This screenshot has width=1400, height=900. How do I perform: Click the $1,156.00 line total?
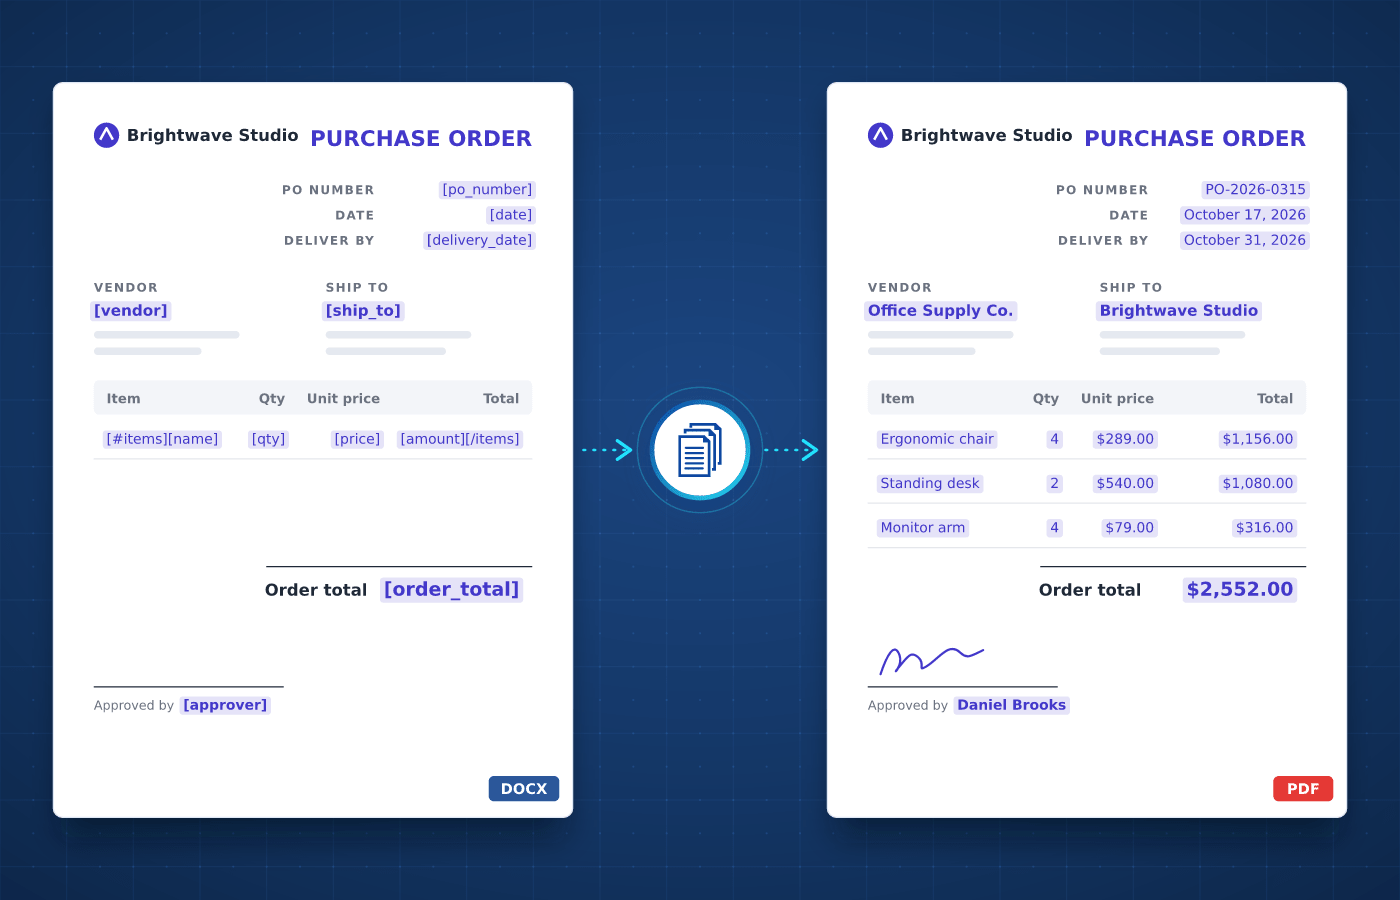1258,439
